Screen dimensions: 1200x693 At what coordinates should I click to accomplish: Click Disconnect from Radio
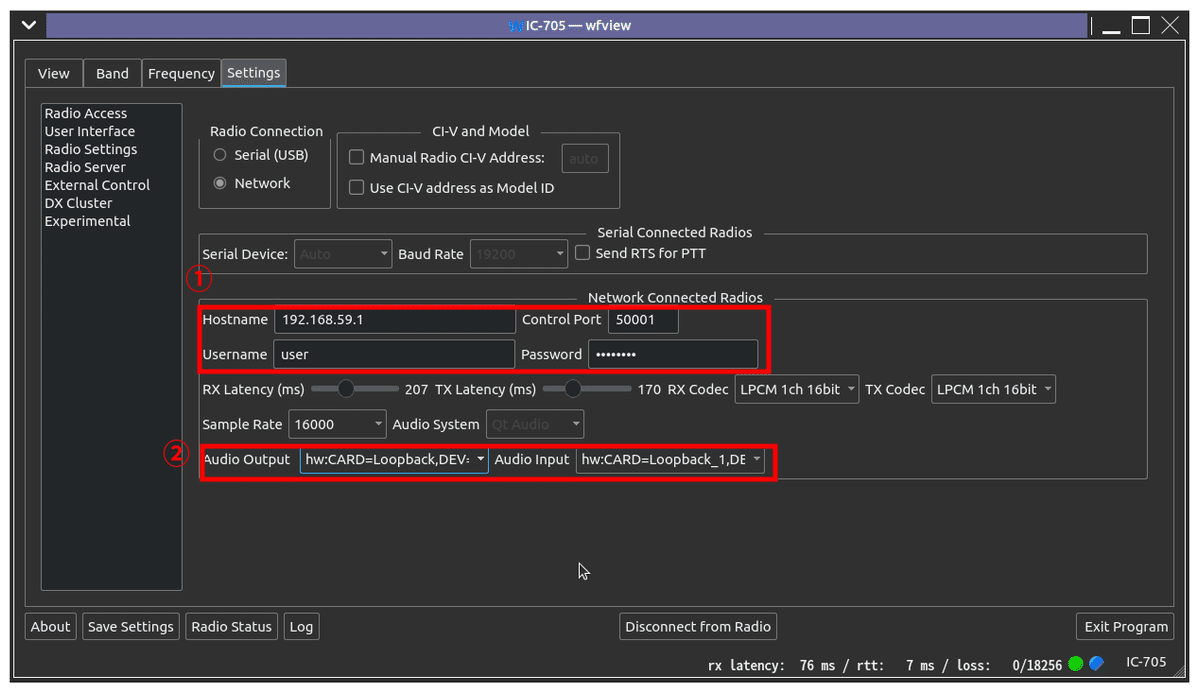tap(697, 626)
